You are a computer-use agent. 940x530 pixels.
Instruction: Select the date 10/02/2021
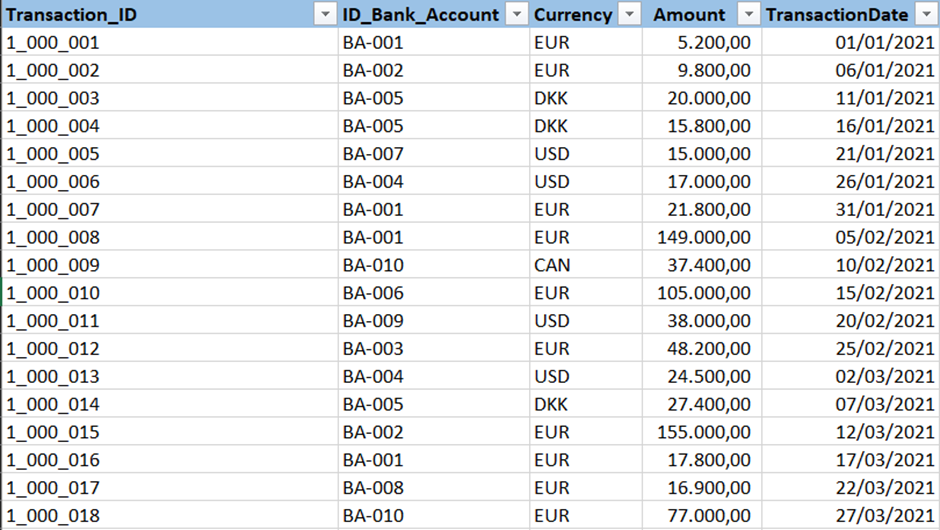click(885, 265)
